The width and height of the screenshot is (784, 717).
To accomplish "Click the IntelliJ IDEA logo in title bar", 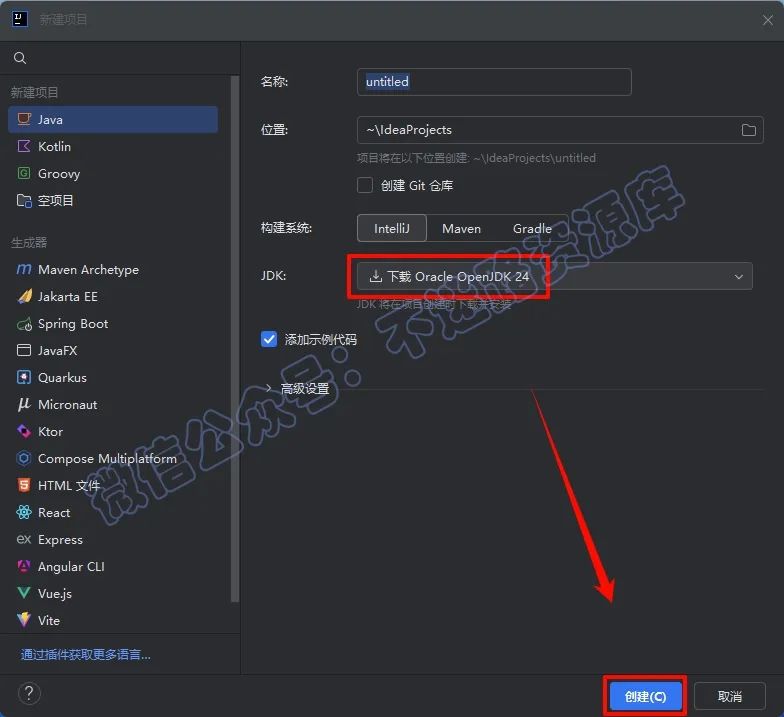I will [x=20, y=20].
